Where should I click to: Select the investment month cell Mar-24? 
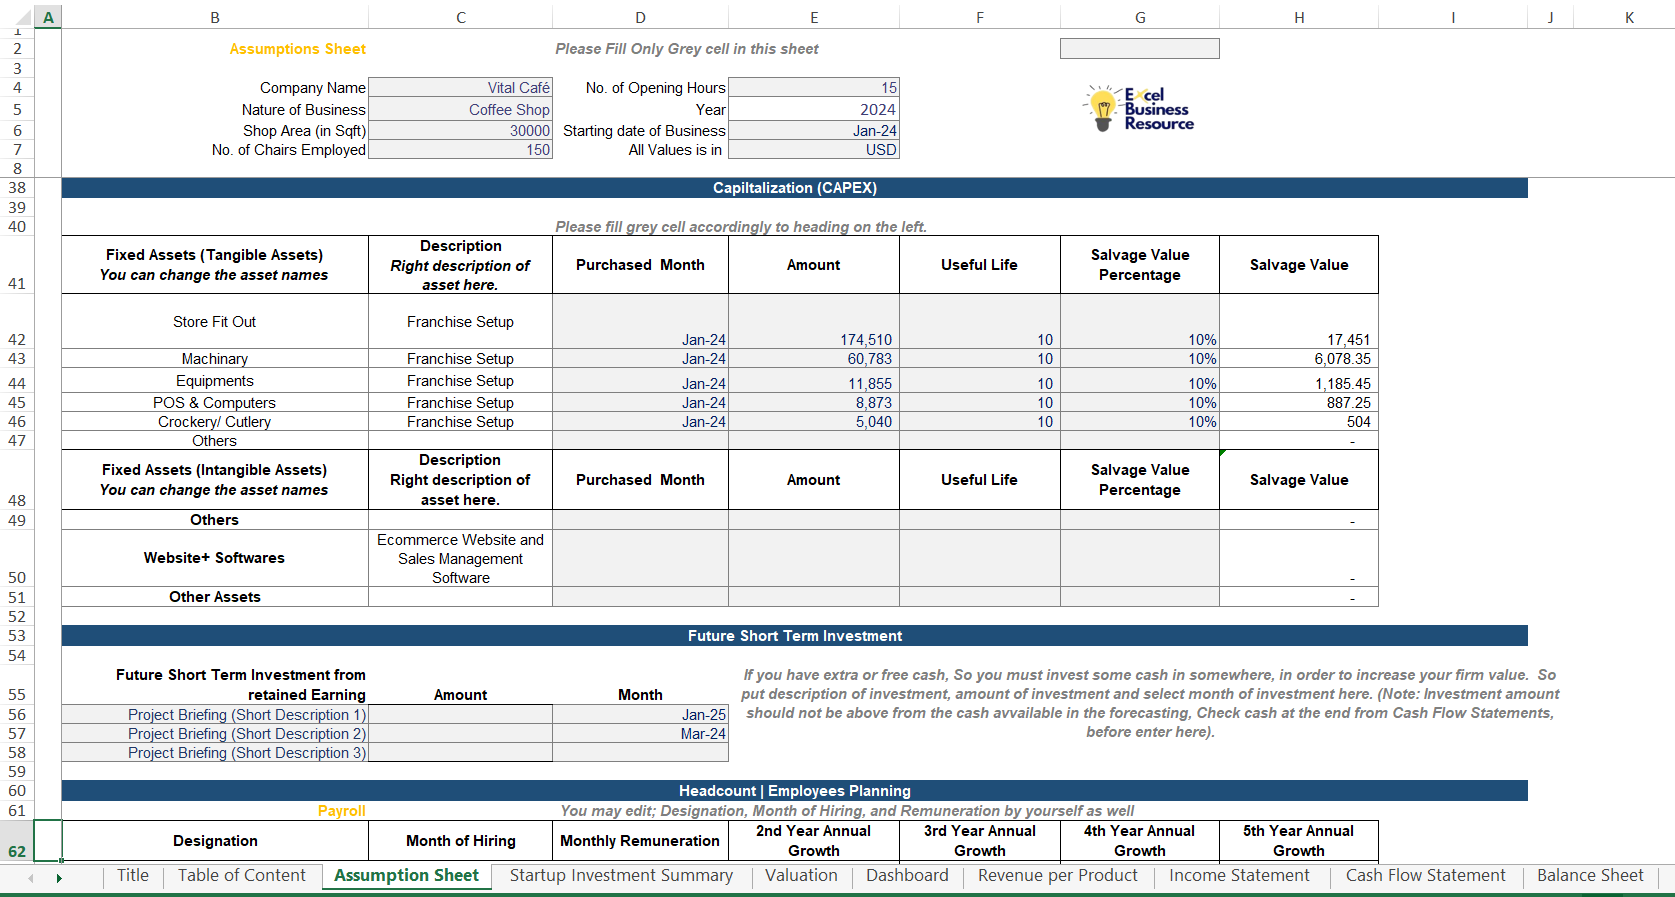[640, 733]
